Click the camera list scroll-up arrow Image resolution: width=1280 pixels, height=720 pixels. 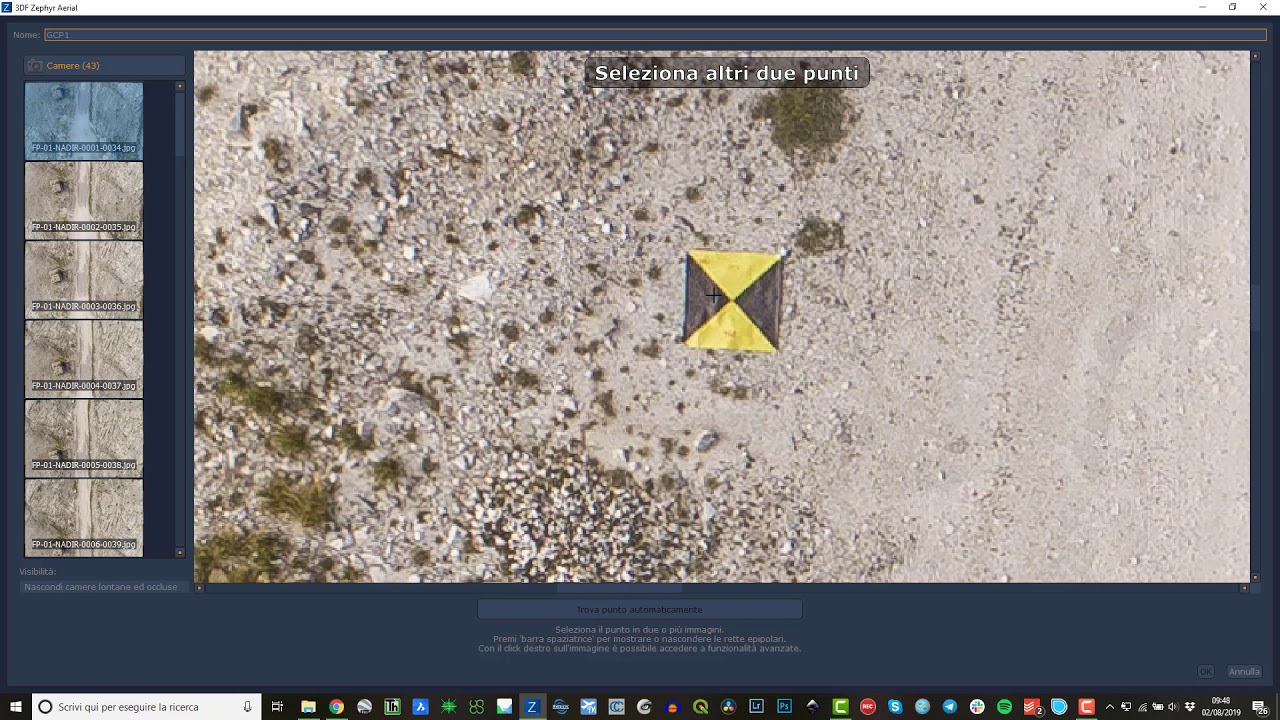(x=180, y=86)
